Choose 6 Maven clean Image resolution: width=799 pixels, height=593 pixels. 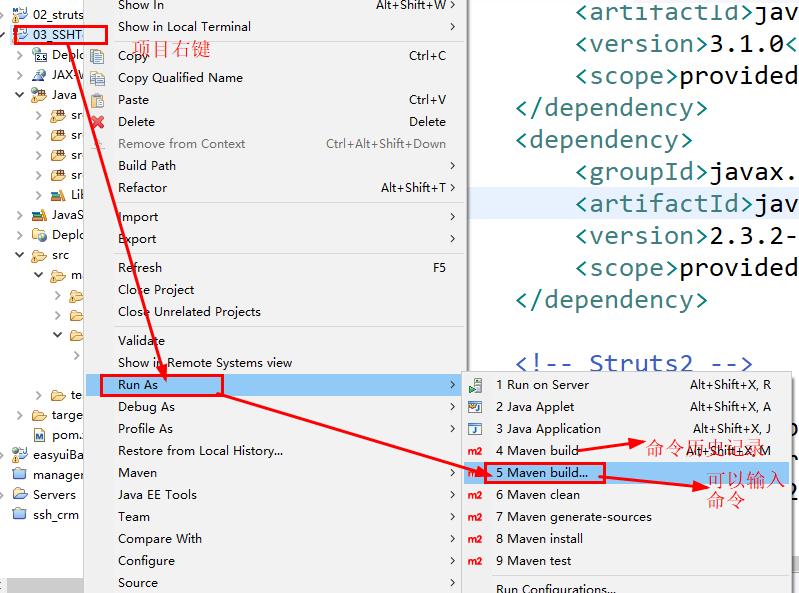click(x=627, y=495)
